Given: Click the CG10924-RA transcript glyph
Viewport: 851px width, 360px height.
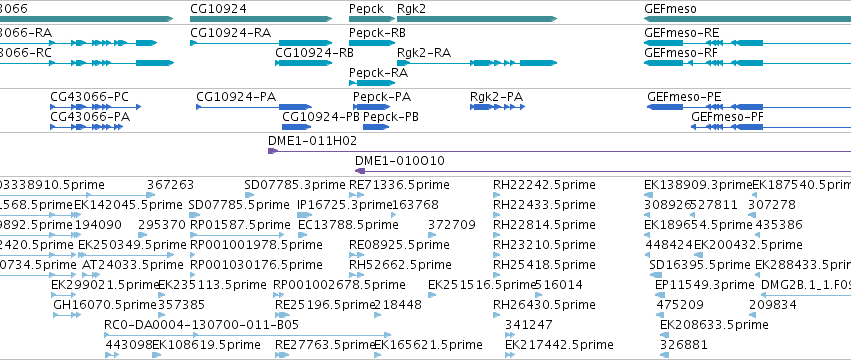Looking at the screenshot, I should (261, 43).
